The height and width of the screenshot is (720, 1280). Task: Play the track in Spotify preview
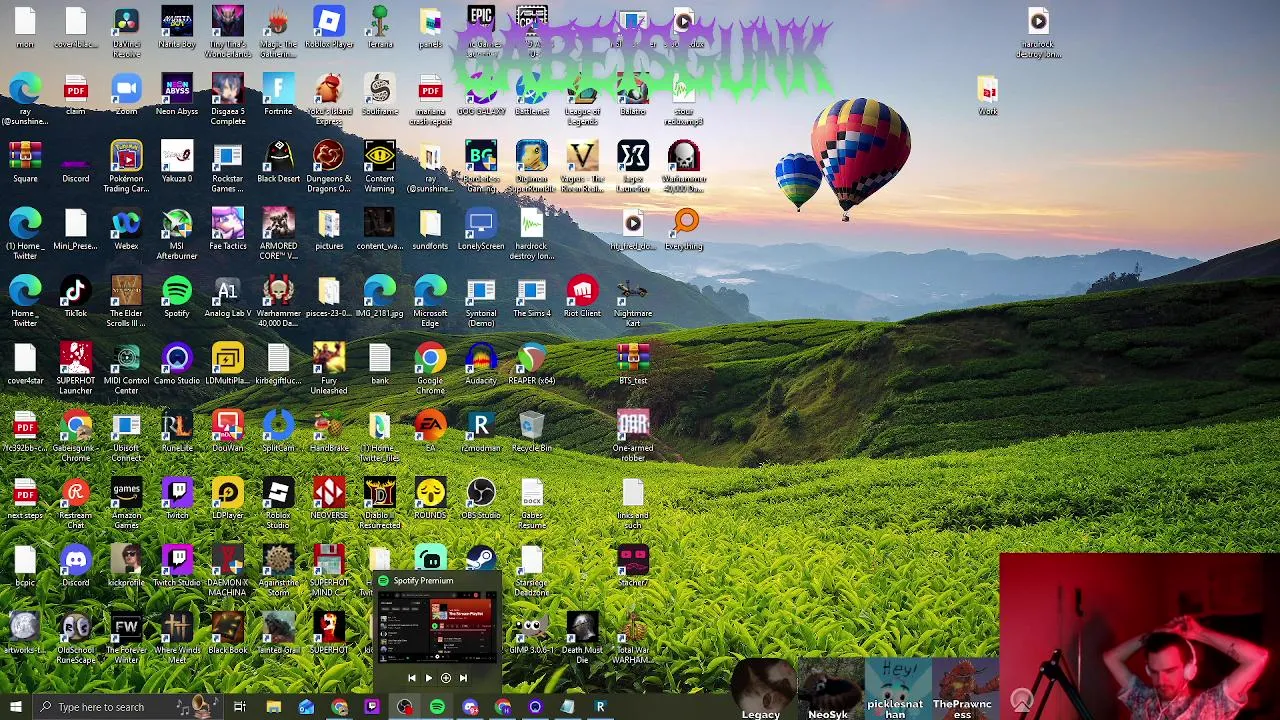(428, 678)
